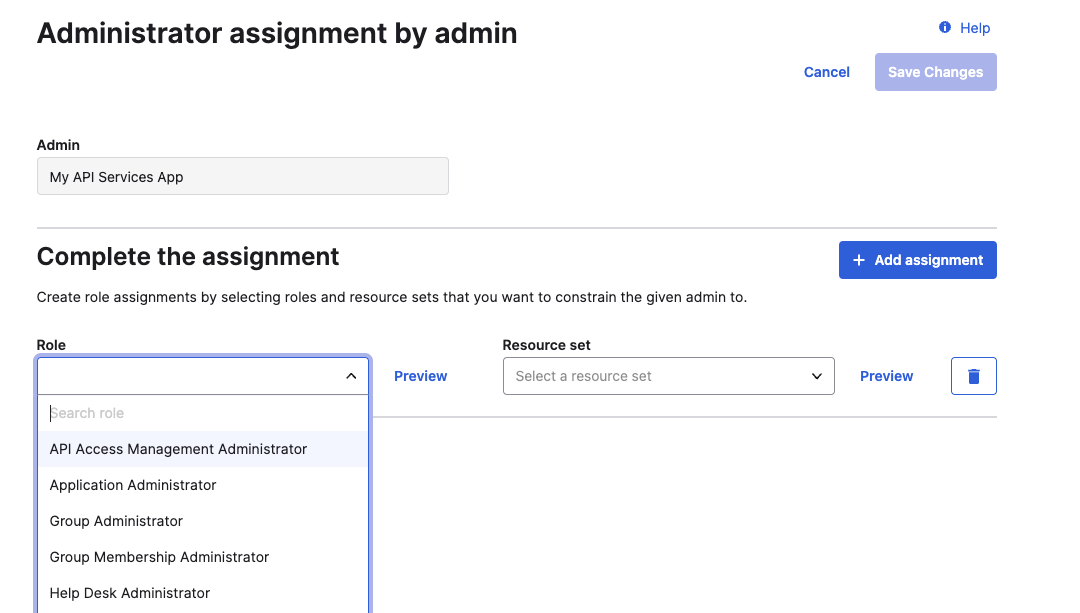
Task: Select Application Administrator role
Action: coord(203,485)
